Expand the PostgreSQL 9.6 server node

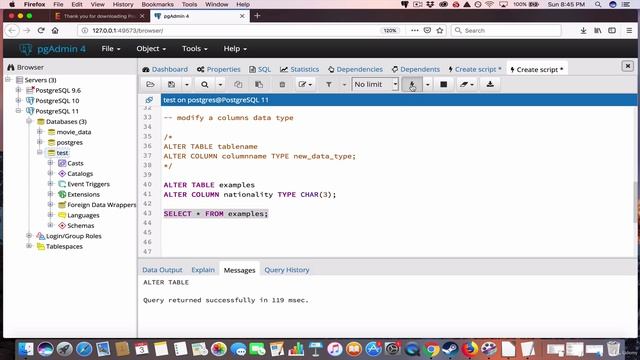pyautogui.click(x=18, y=90)
